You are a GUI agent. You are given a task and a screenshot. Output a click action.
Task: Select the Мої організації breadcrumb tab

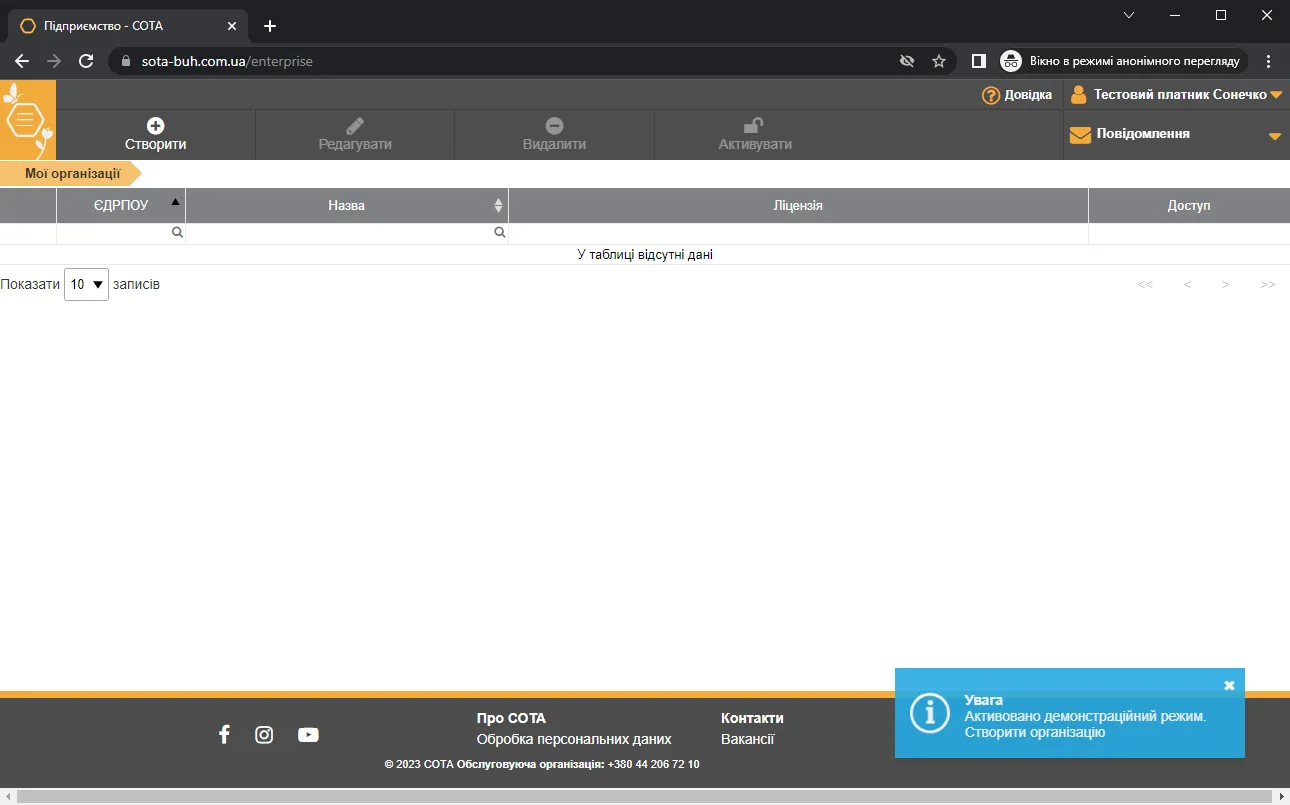click(72, 173)
